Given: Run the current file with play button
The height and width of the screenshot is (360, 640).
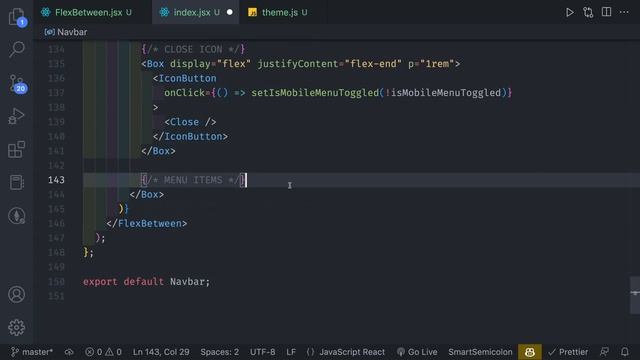Looking at the screenshot, I should 569,12.
